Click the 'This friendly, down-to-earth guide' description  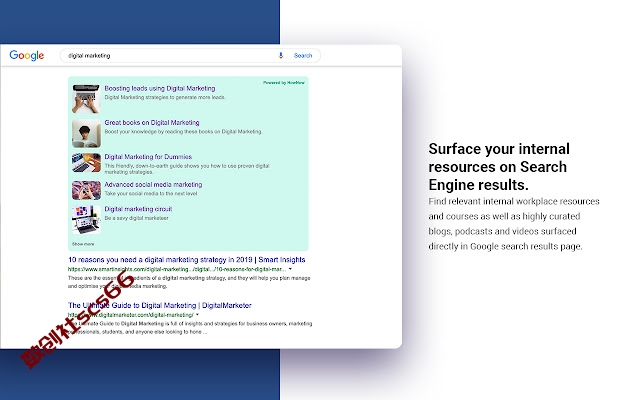point(187,169)
